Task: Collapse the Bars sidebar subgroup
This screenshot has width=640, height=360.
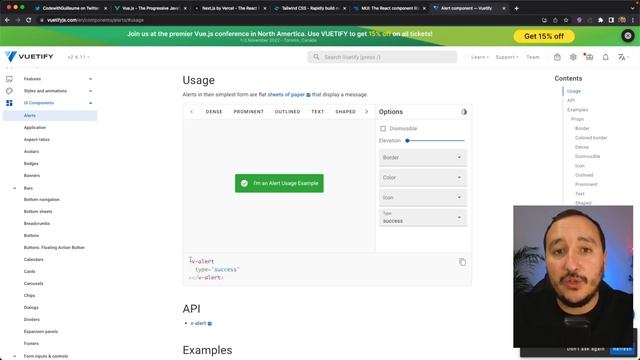Action: (15, 188)
